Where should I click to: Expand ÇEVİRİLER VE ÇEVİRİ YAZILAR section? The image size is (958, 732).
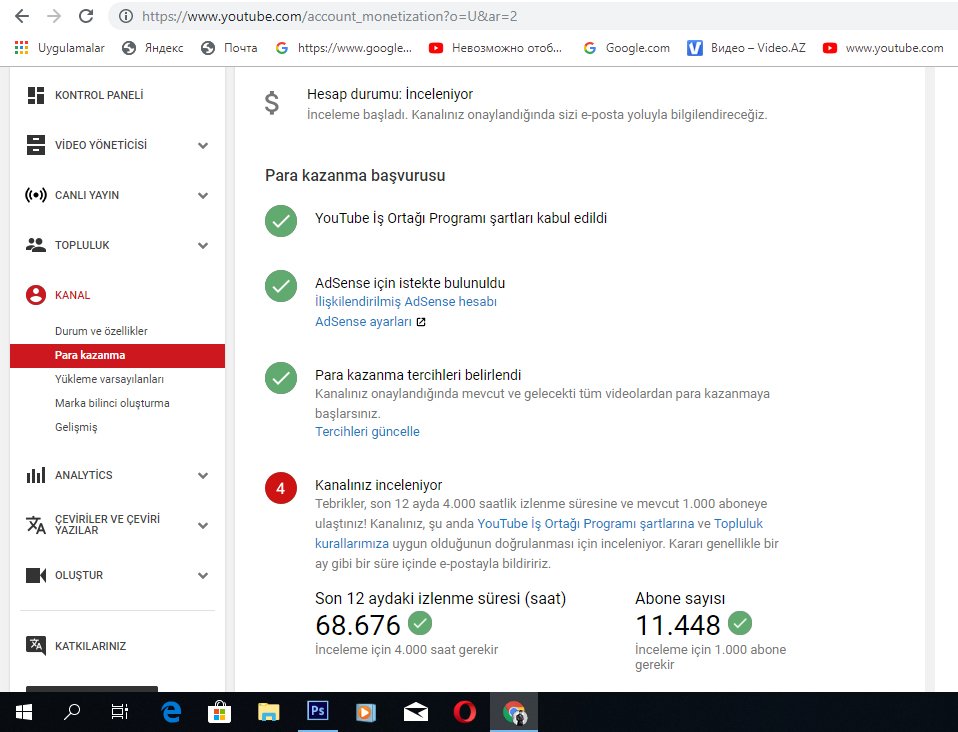[203, 525]
